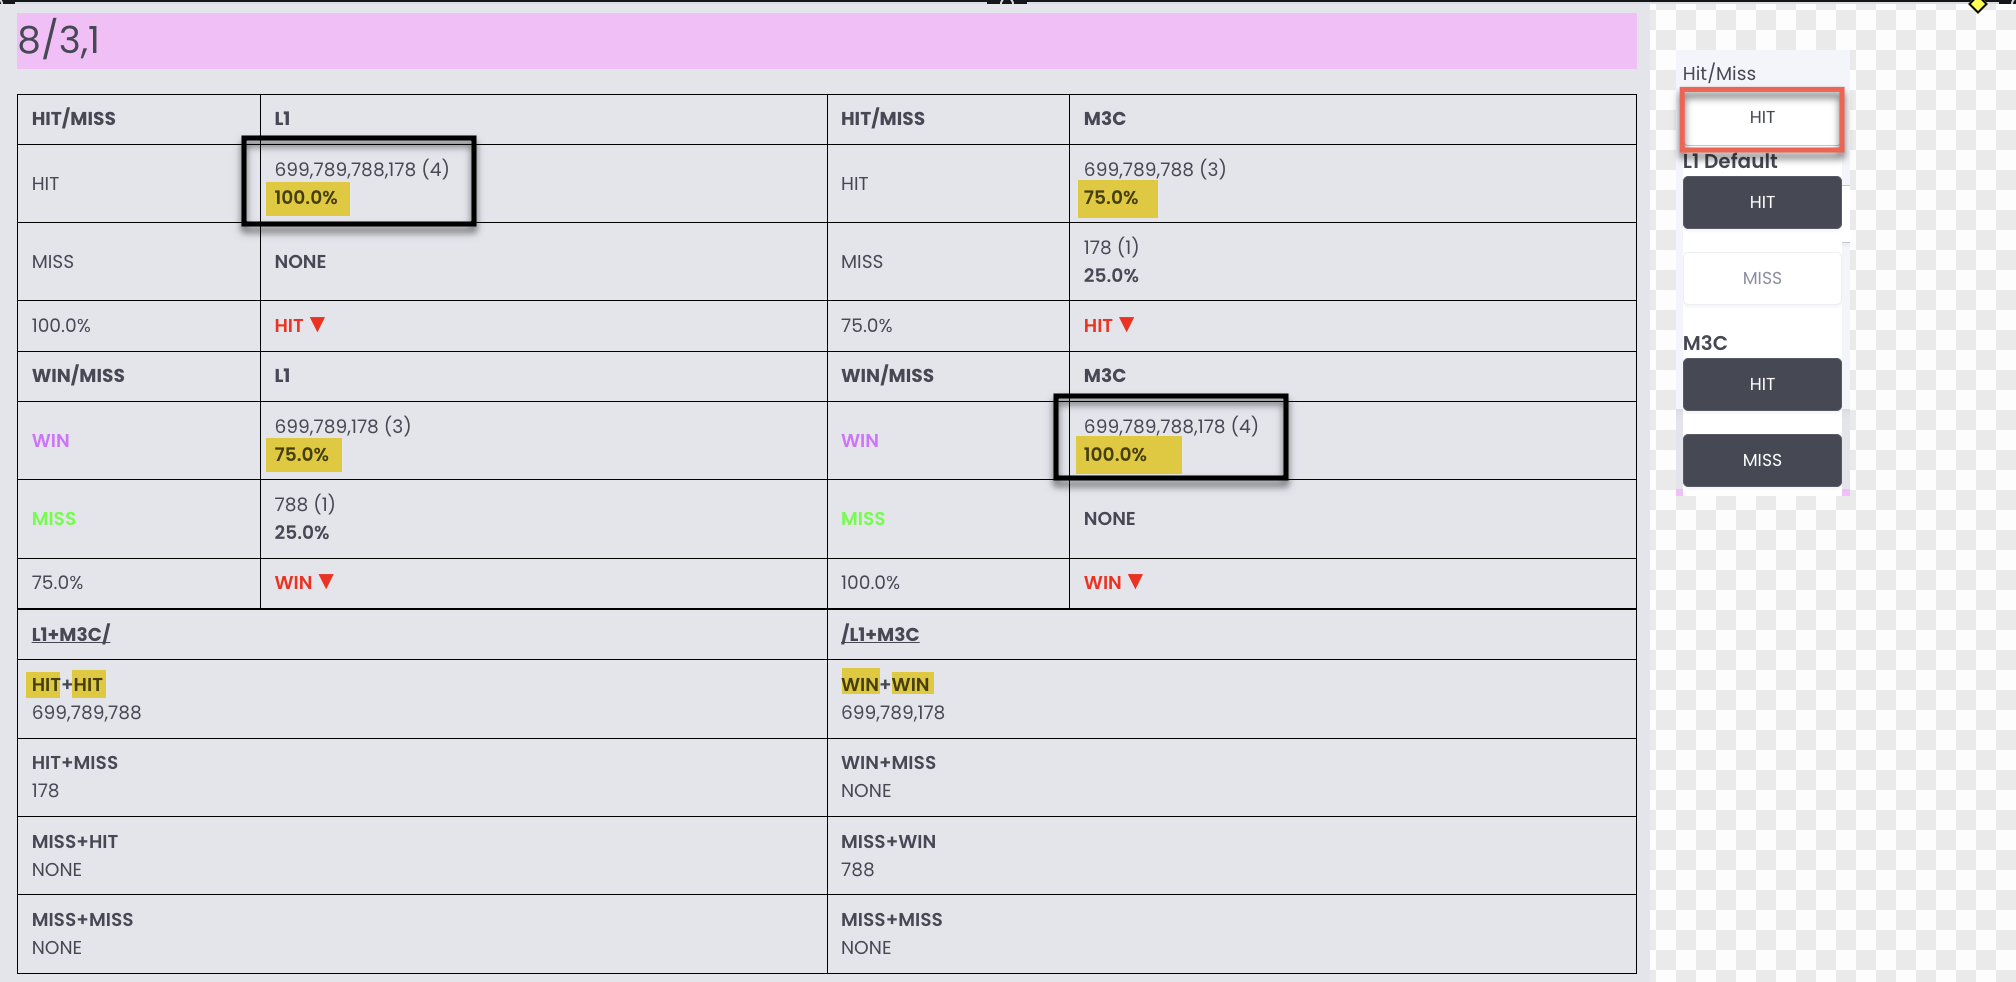2016x982 pixels.
Task: Click the underlined /L1+M3C heading
Action: click(x=880, y=634)
